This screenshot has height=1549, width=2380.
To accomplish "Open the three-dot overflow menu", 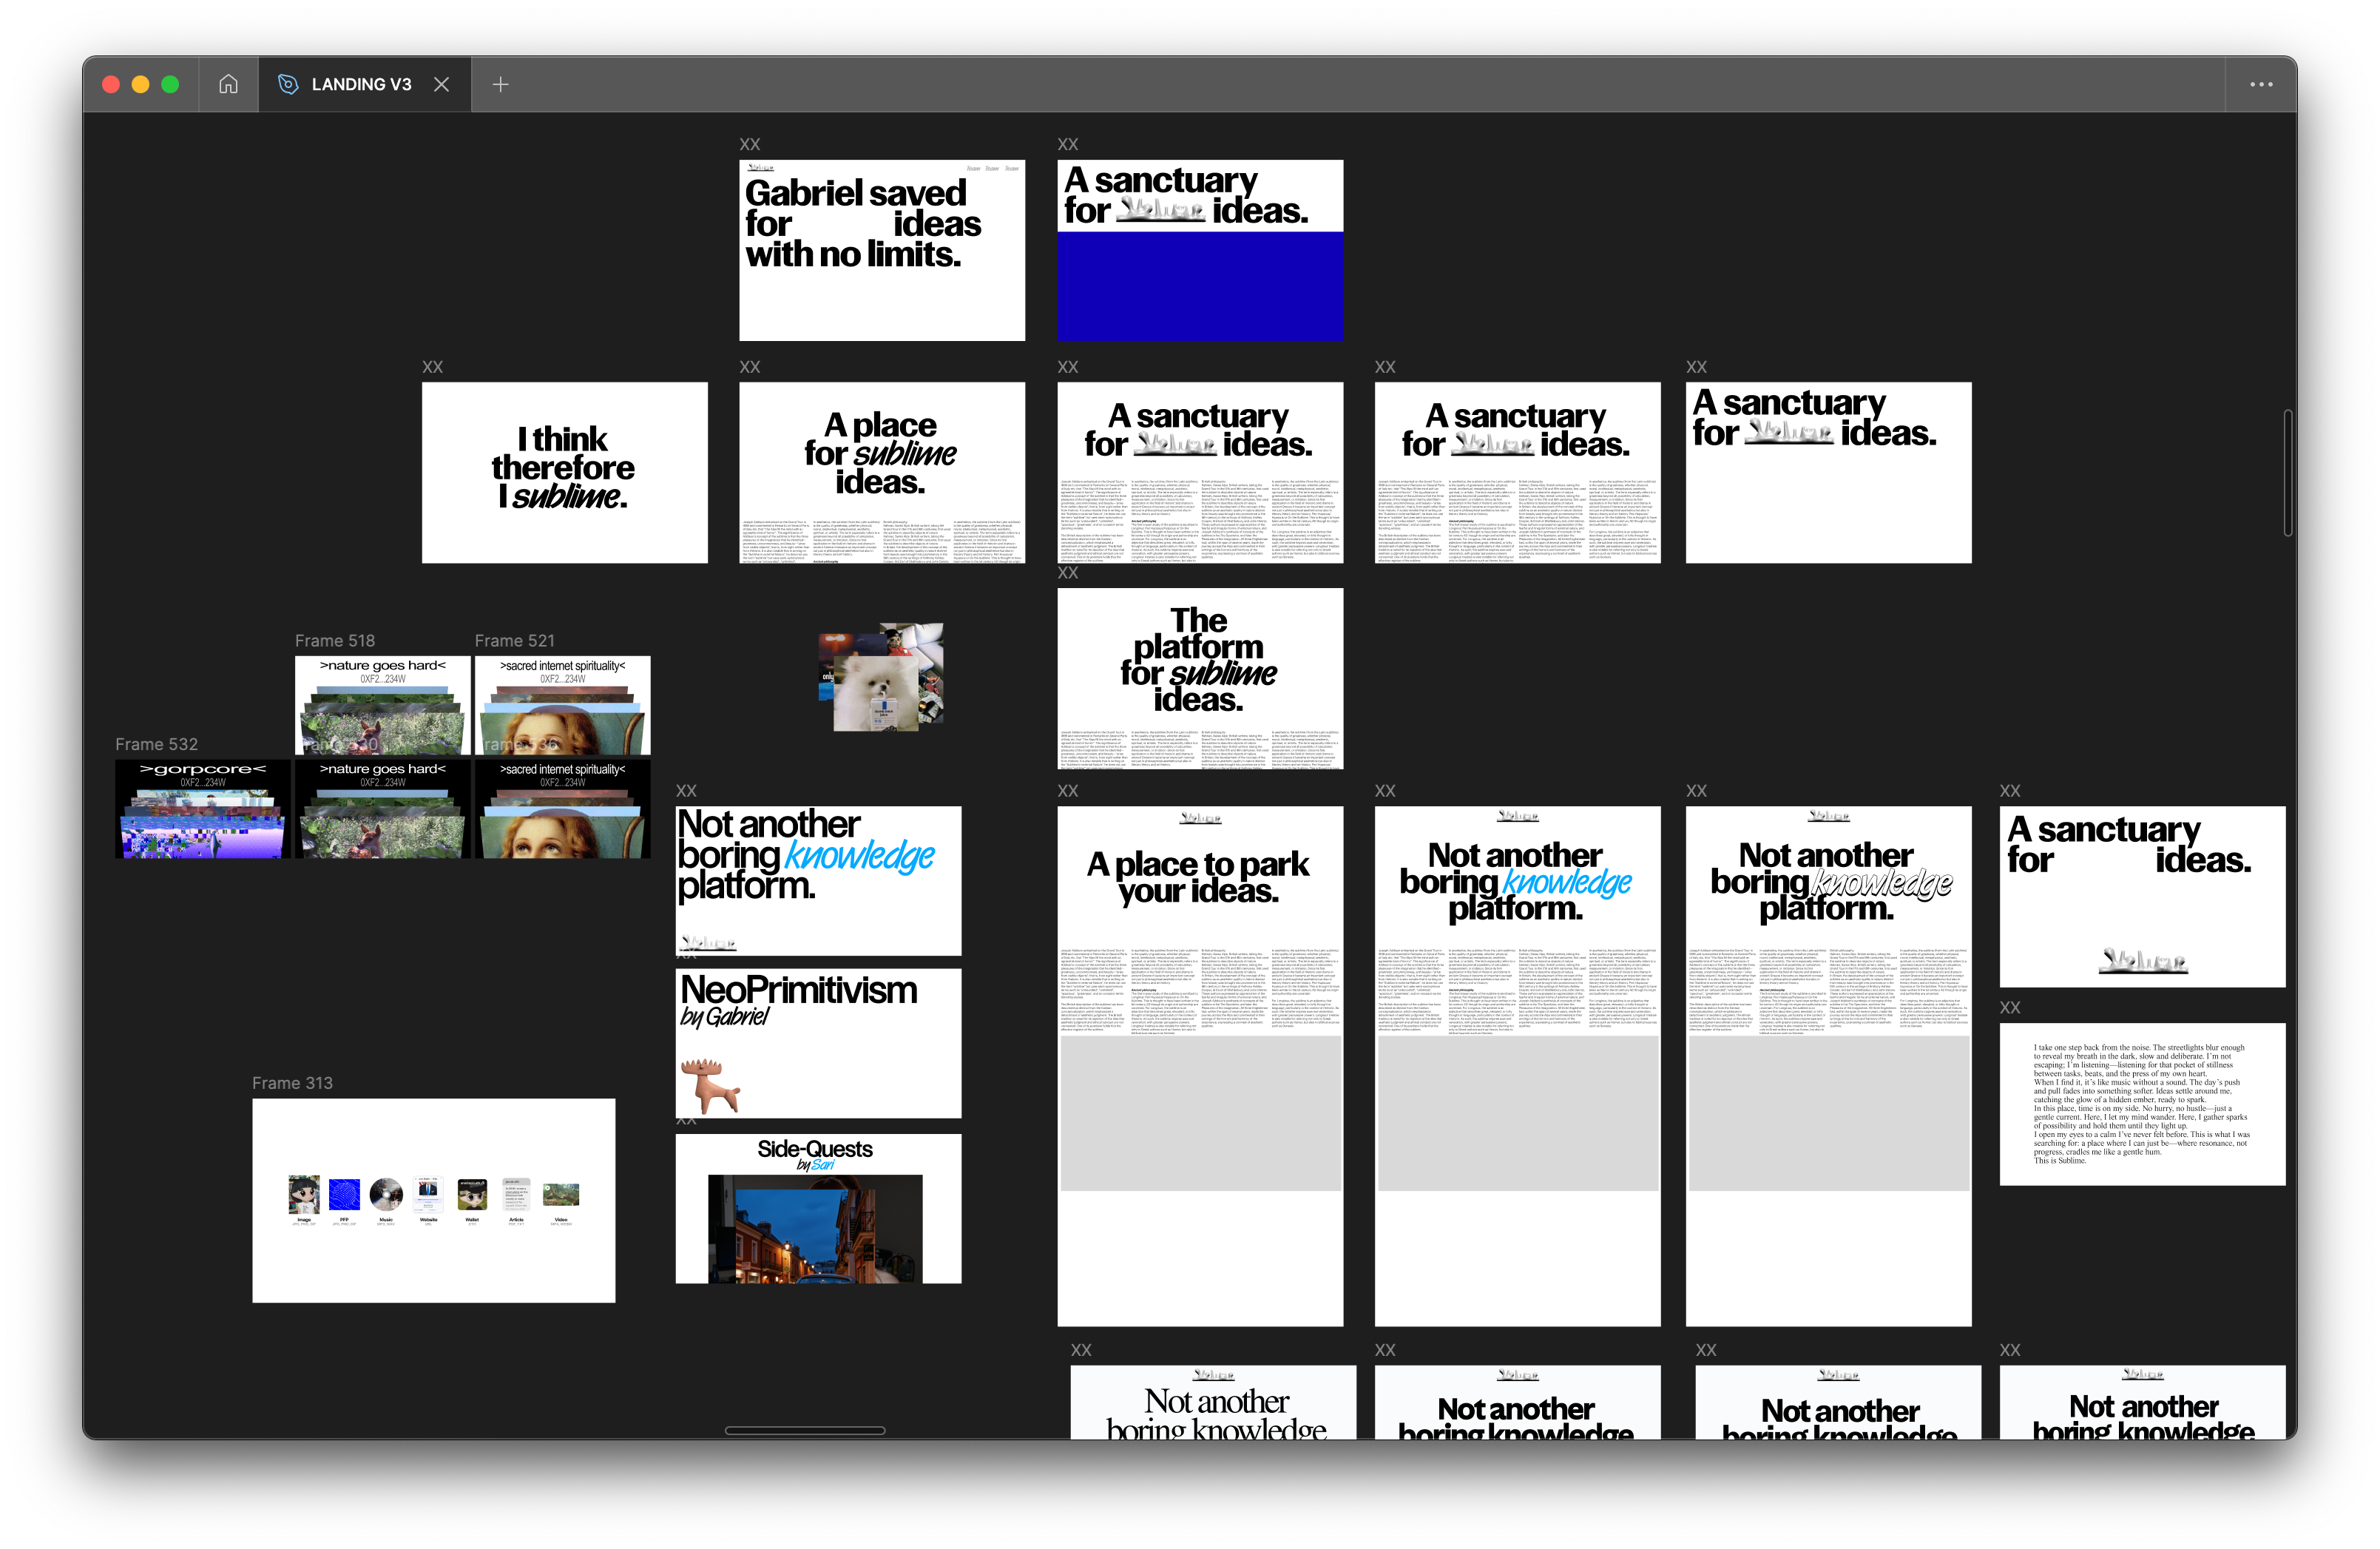I will [x=2261, y=84].
